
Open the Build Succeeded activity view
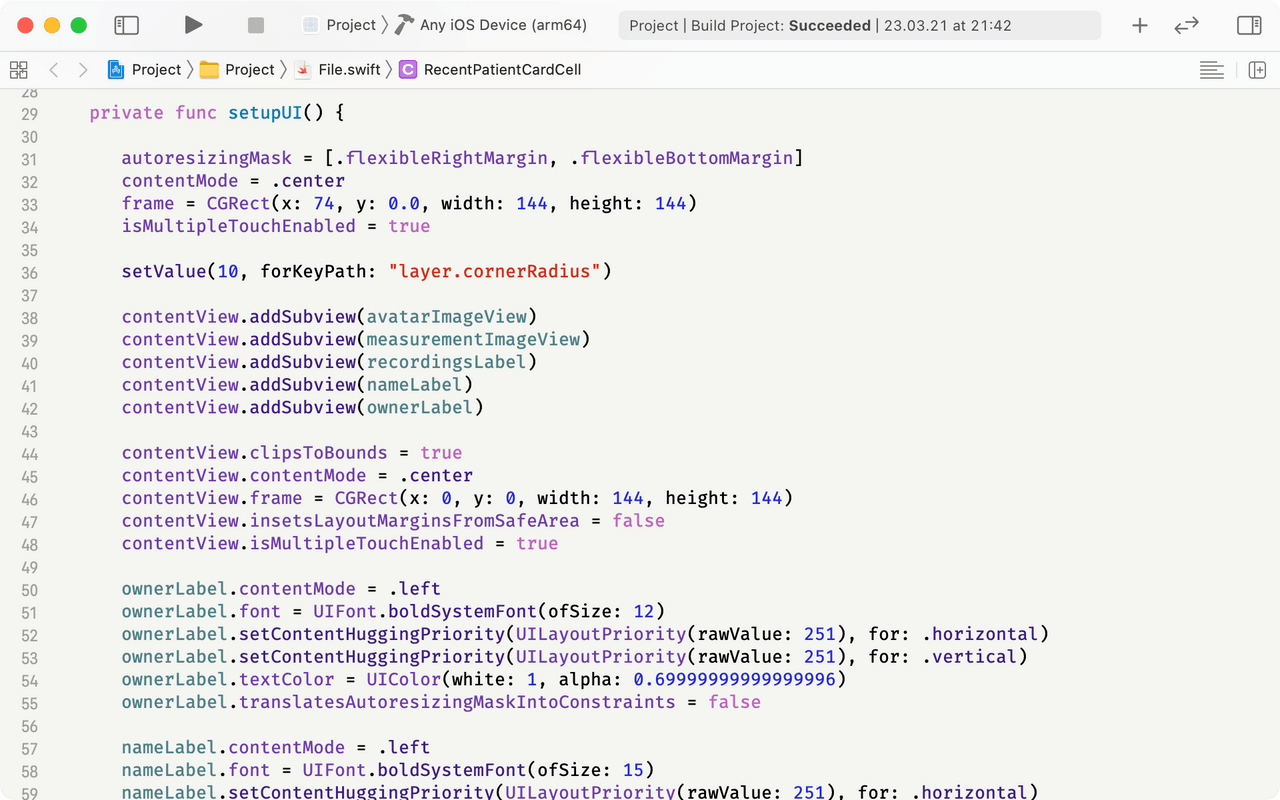pyautogui.click(x=858, y=25)
